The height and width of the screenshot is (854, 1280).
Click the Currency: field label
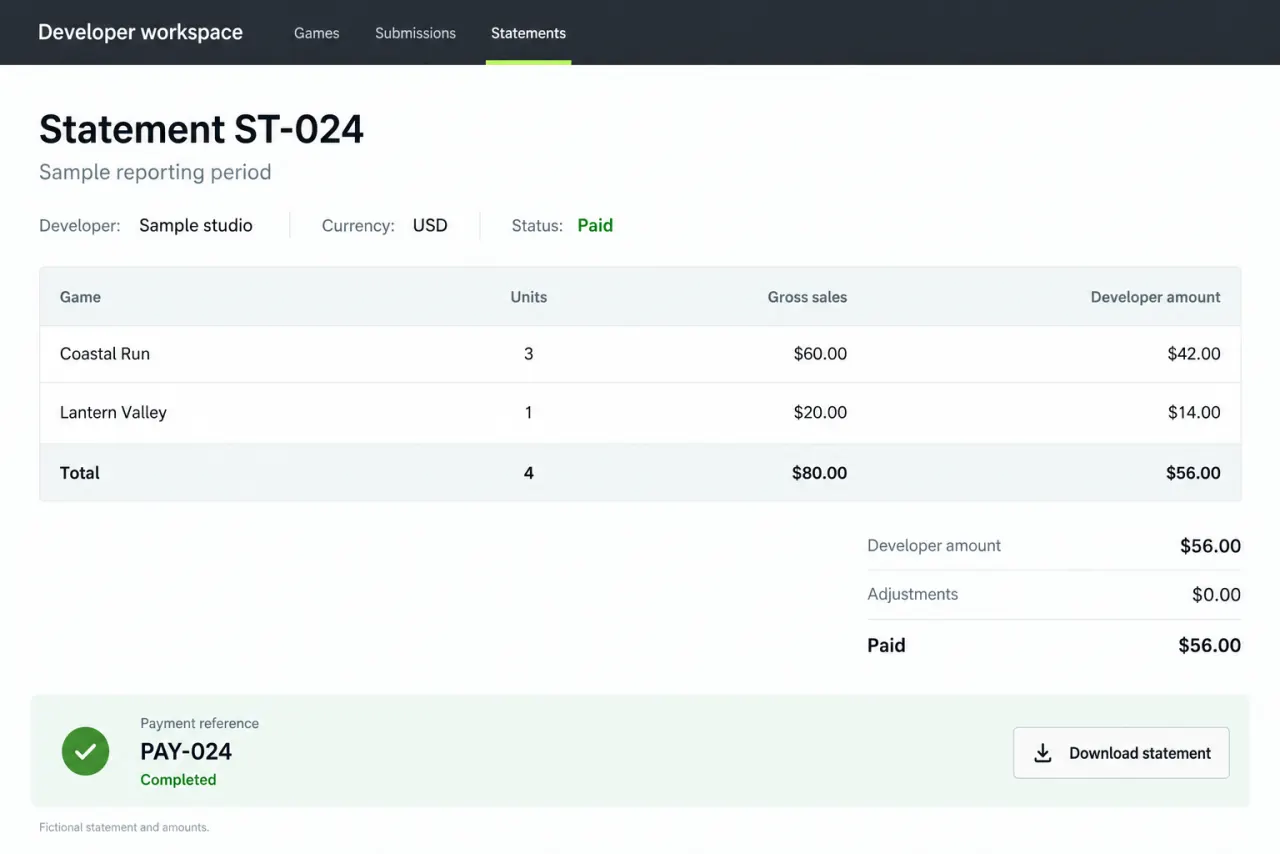[x=358, y=225]
